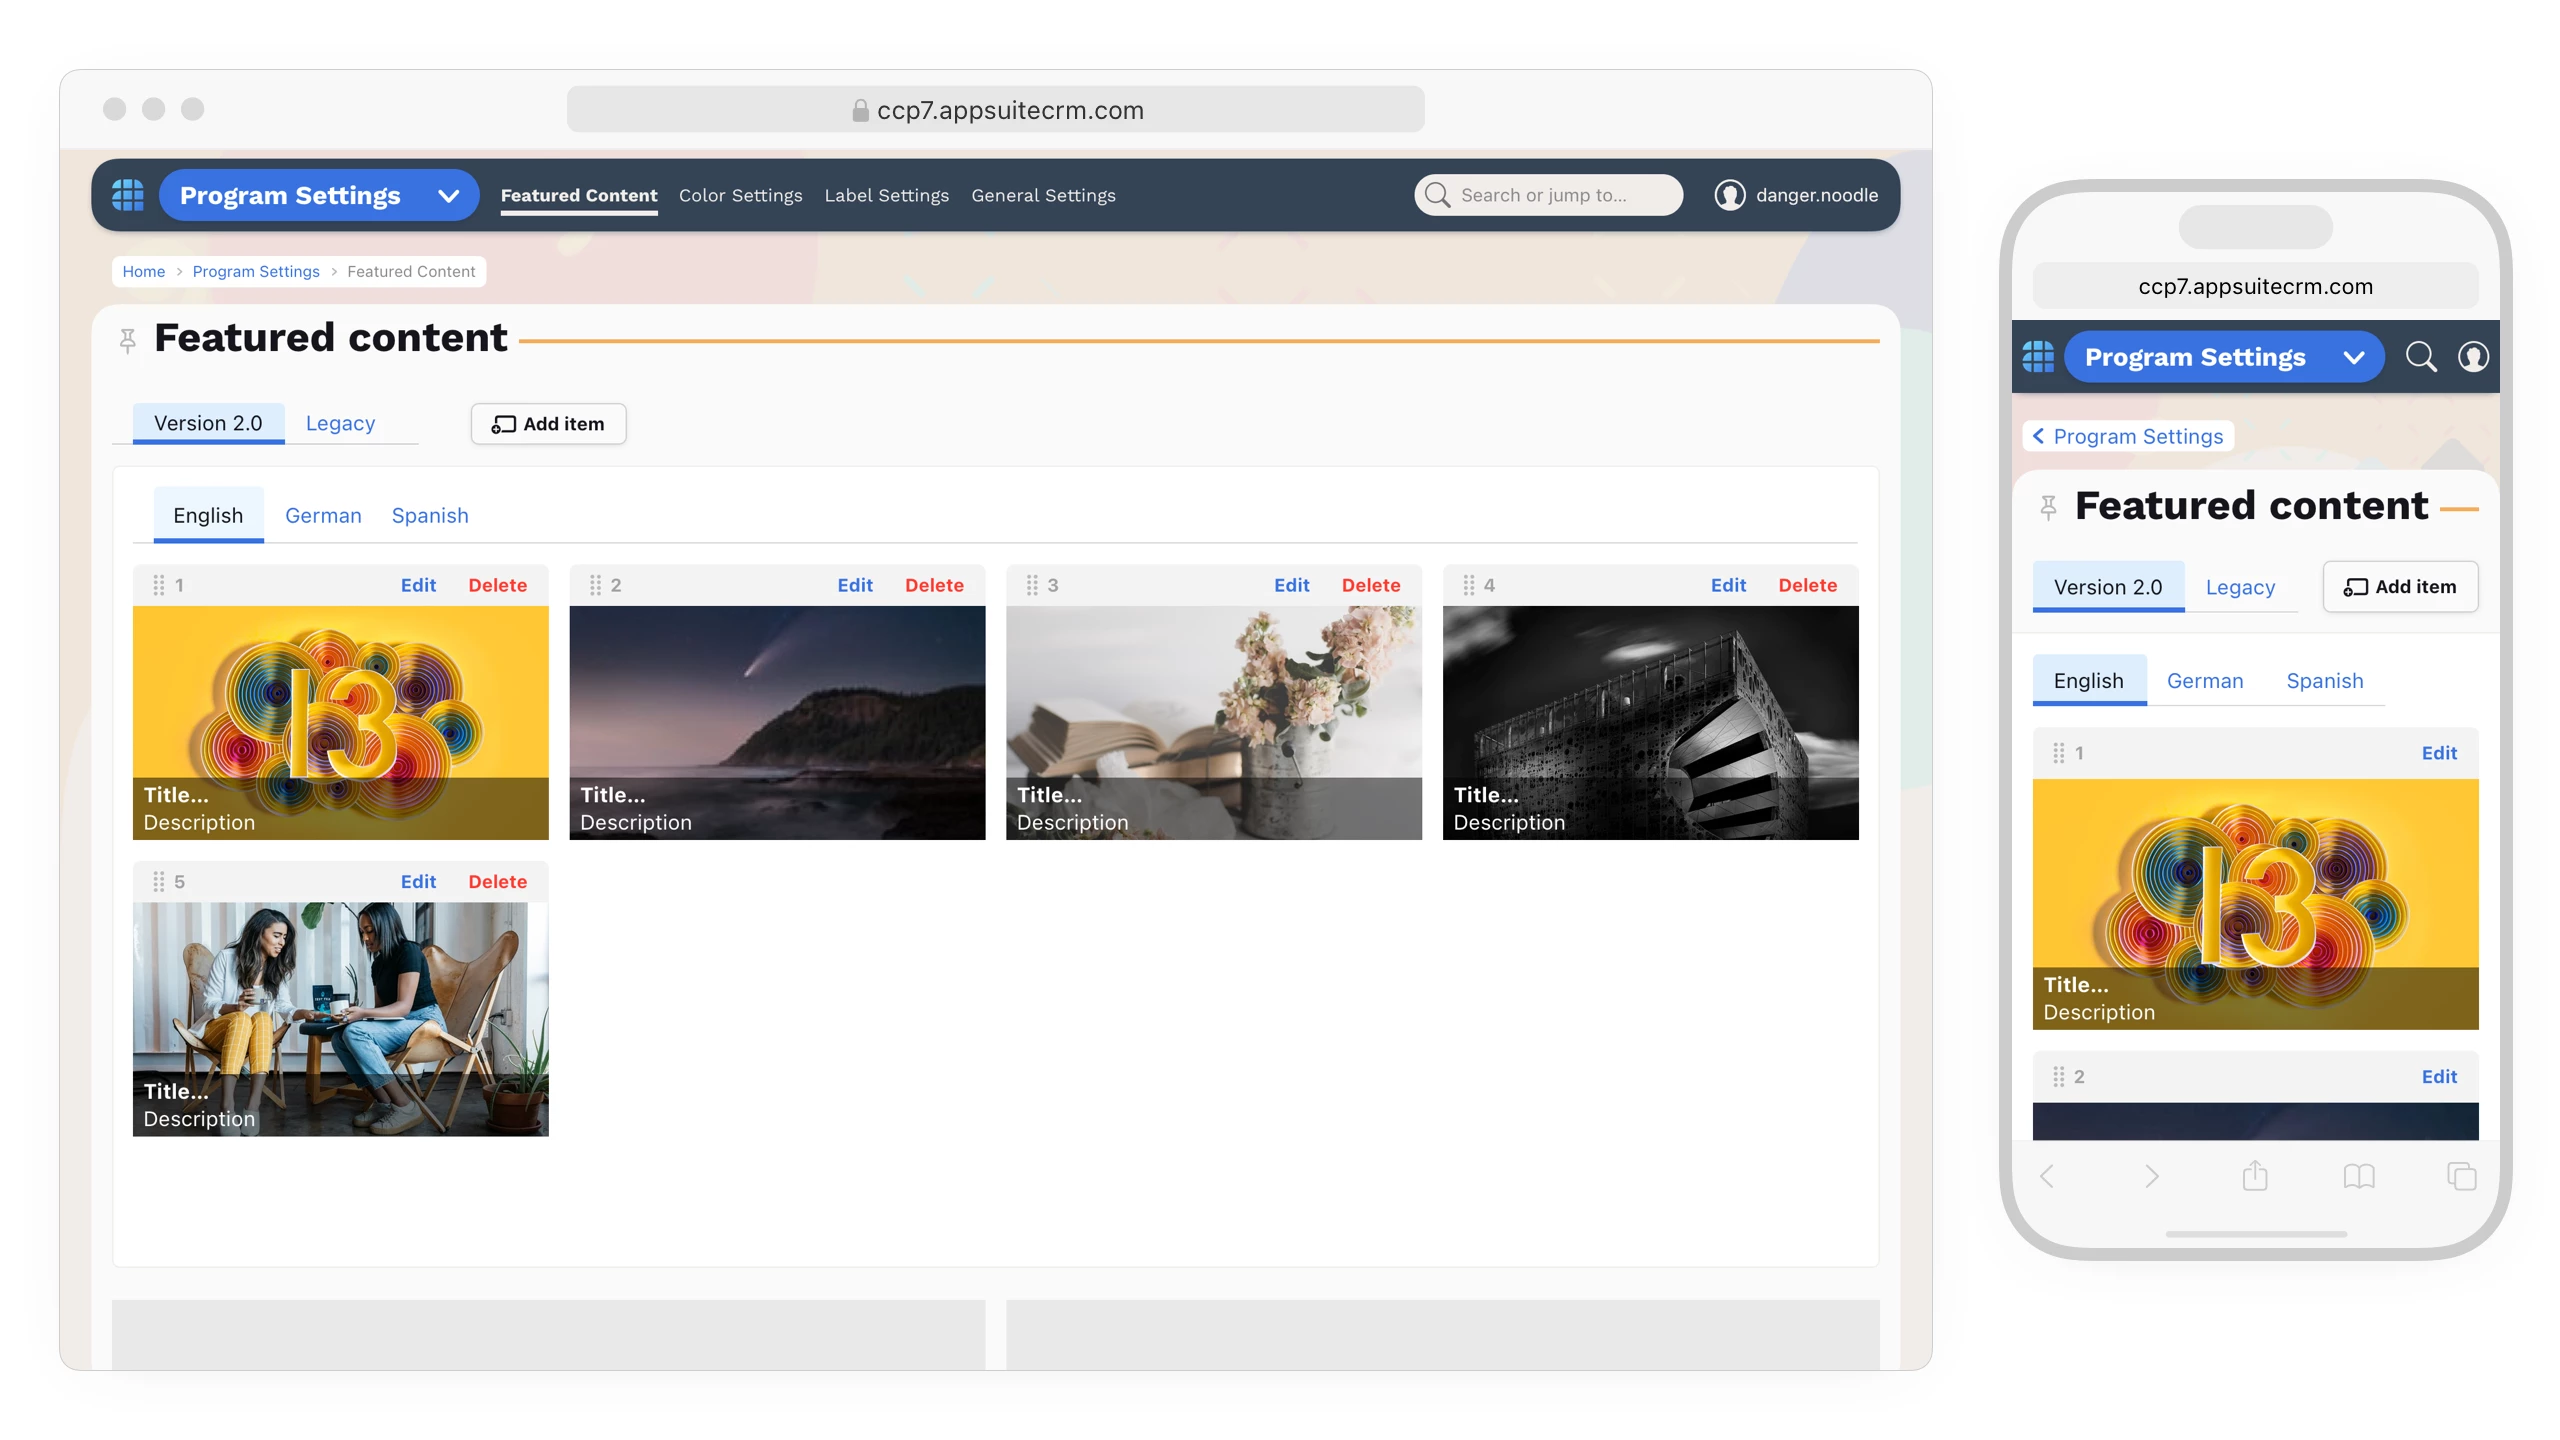Click the danger.noodle user avatar icon
Image resolution: width=2560 pixels, height=1440 pixels.
point(1729,195)
